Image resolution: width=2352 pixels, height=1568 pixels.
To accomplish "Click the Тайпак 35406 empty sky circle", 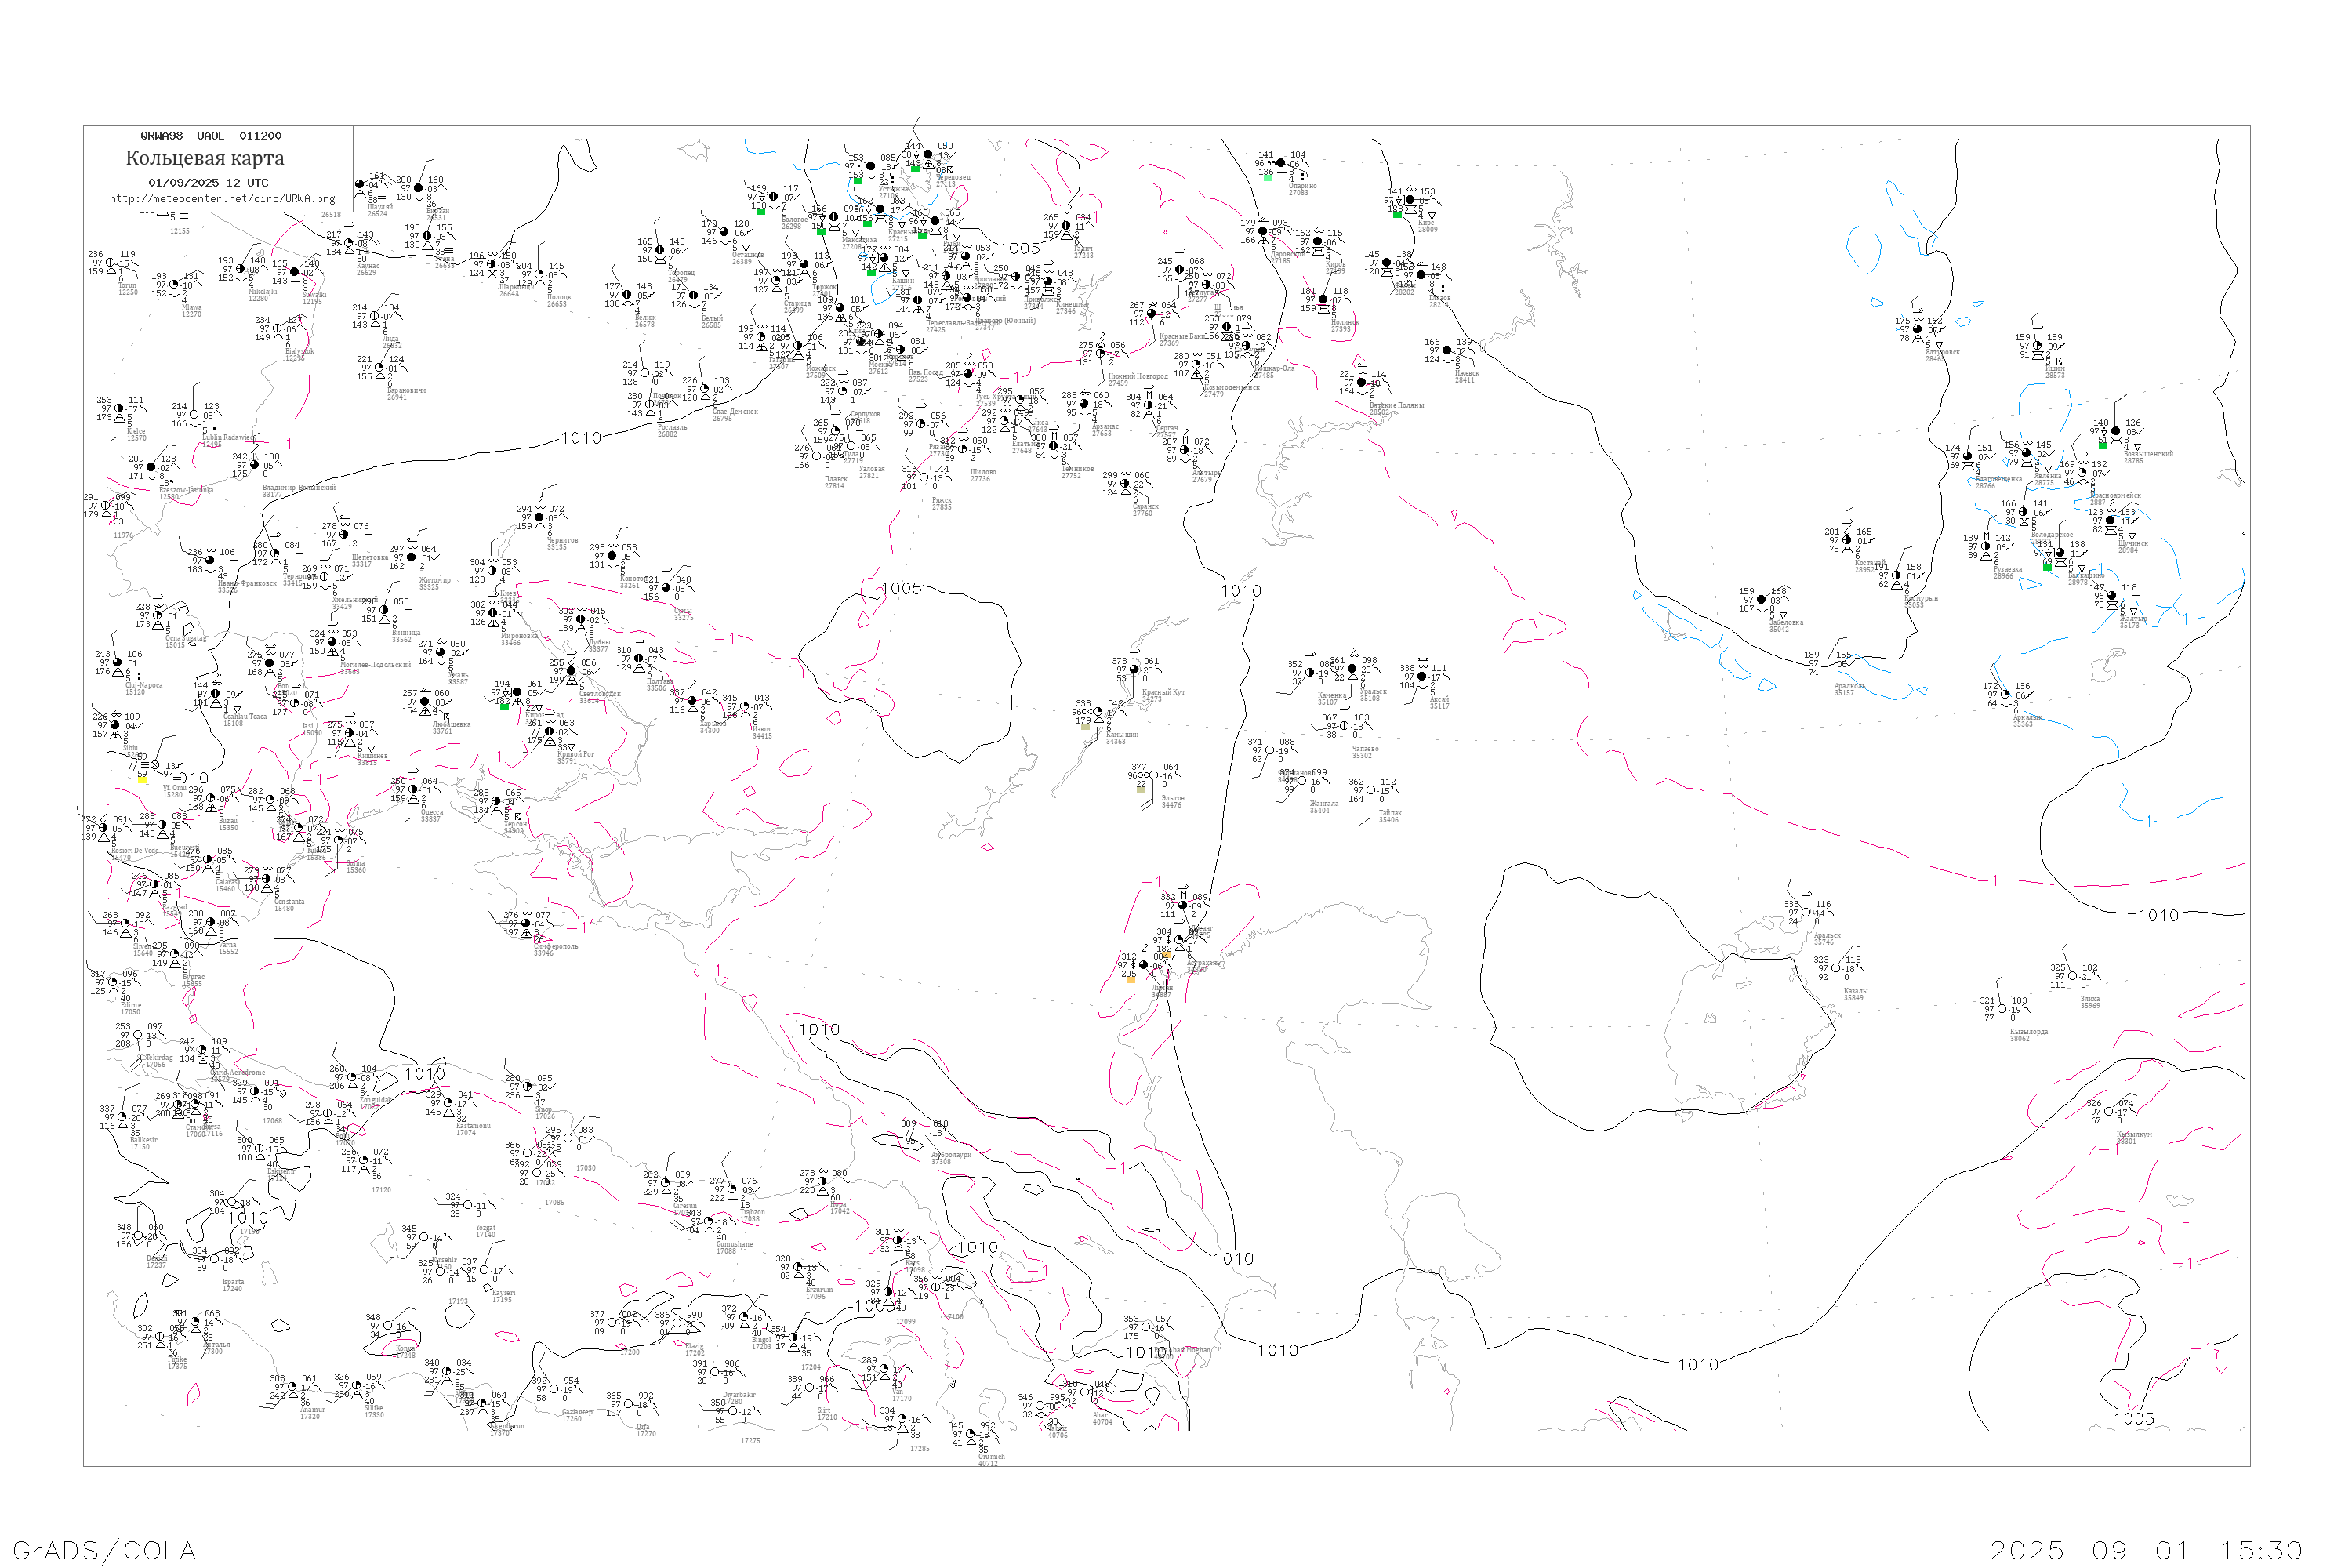I will (1371, 791).
